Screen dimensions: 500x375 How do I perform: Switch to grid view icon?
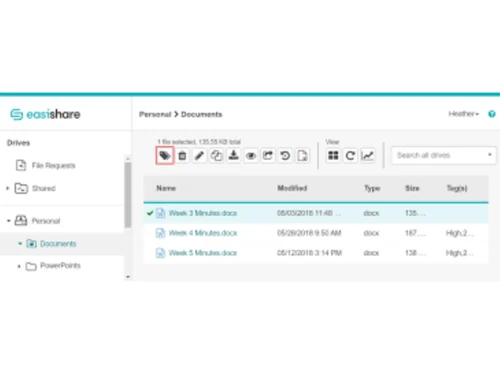333,156
